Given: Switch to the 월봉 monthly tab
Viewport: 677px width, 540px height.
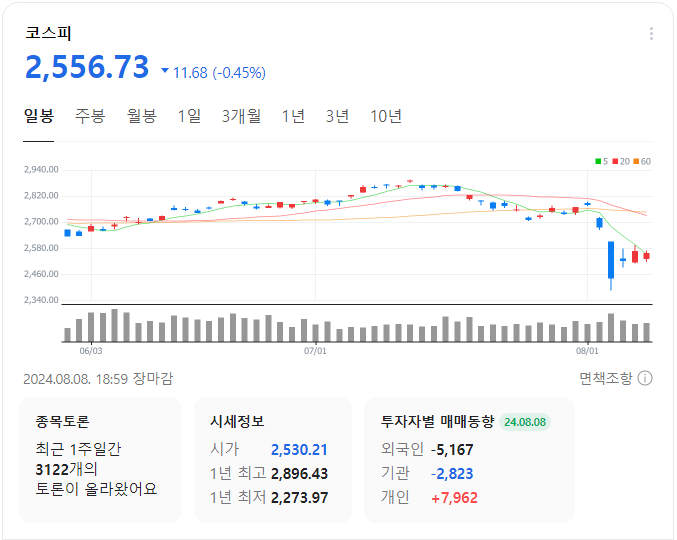Looking at the screenshot, I should click(x=141, y=116).
